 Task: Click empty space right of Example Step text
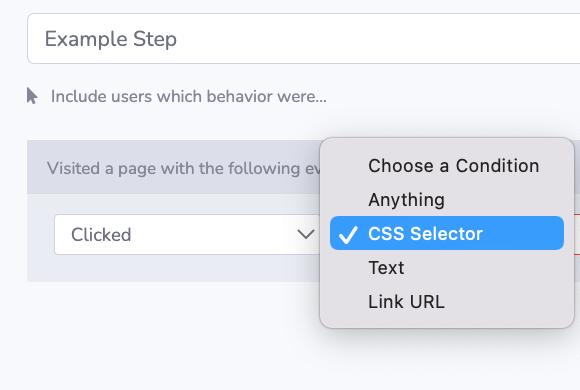point(370,38)
